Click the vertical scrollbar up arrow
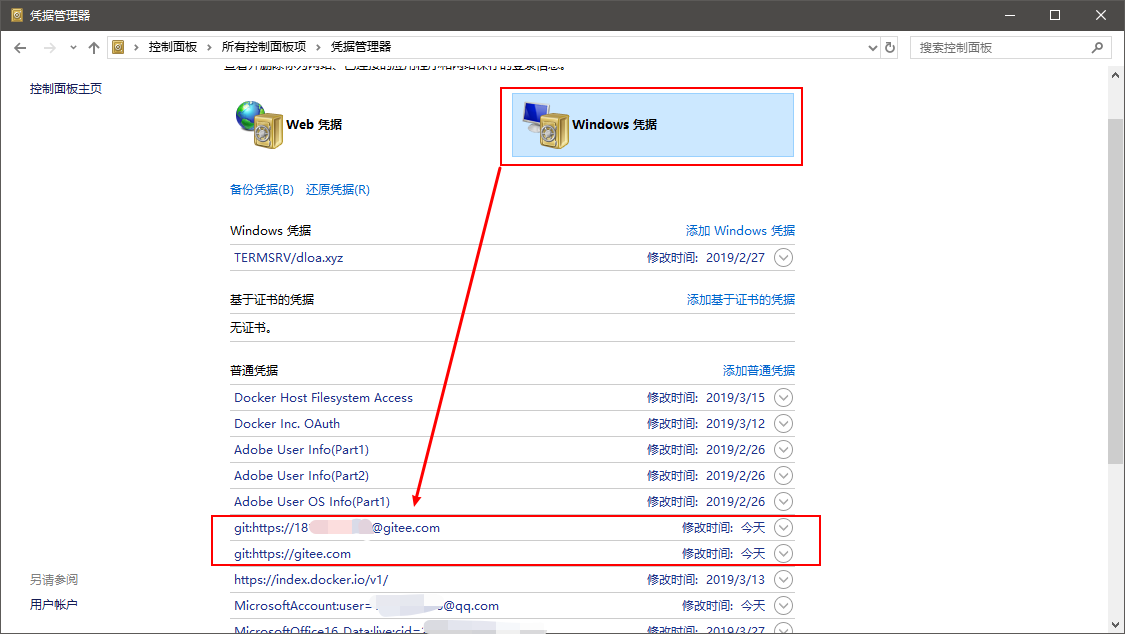Image resolution: width=1125 pixels, height=634 pixels. pos(1116,75)
